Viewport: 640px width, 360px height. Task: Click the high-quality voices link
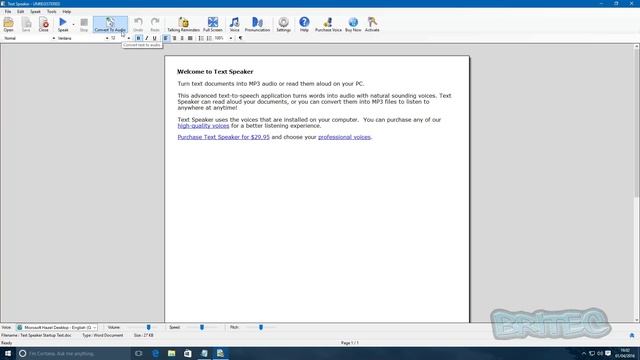tap(203, 126)
